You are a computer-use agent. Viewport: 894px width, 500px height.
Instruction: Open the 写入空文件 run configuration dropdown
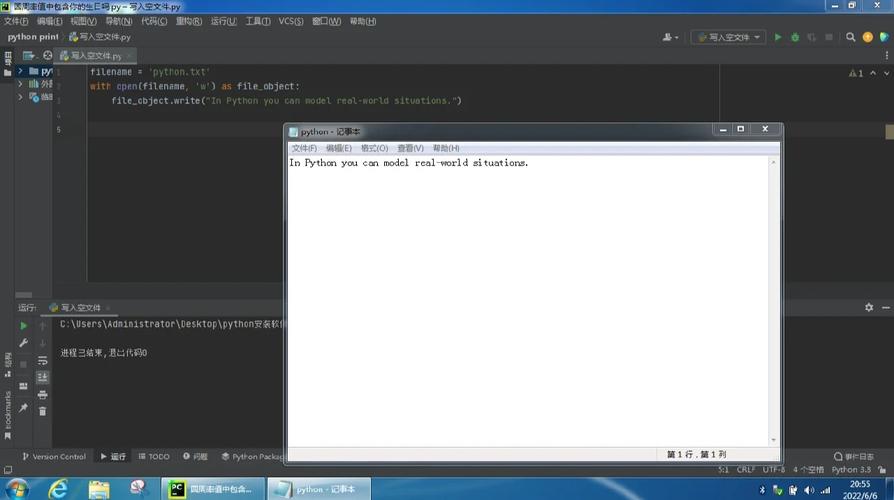tap(729, 37)
